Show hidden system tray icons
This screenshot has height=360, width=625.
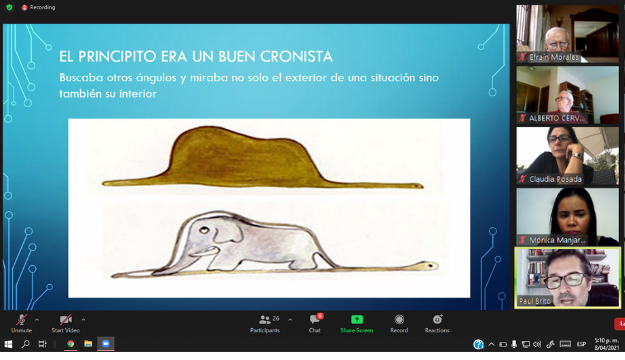tap(491, 344)
